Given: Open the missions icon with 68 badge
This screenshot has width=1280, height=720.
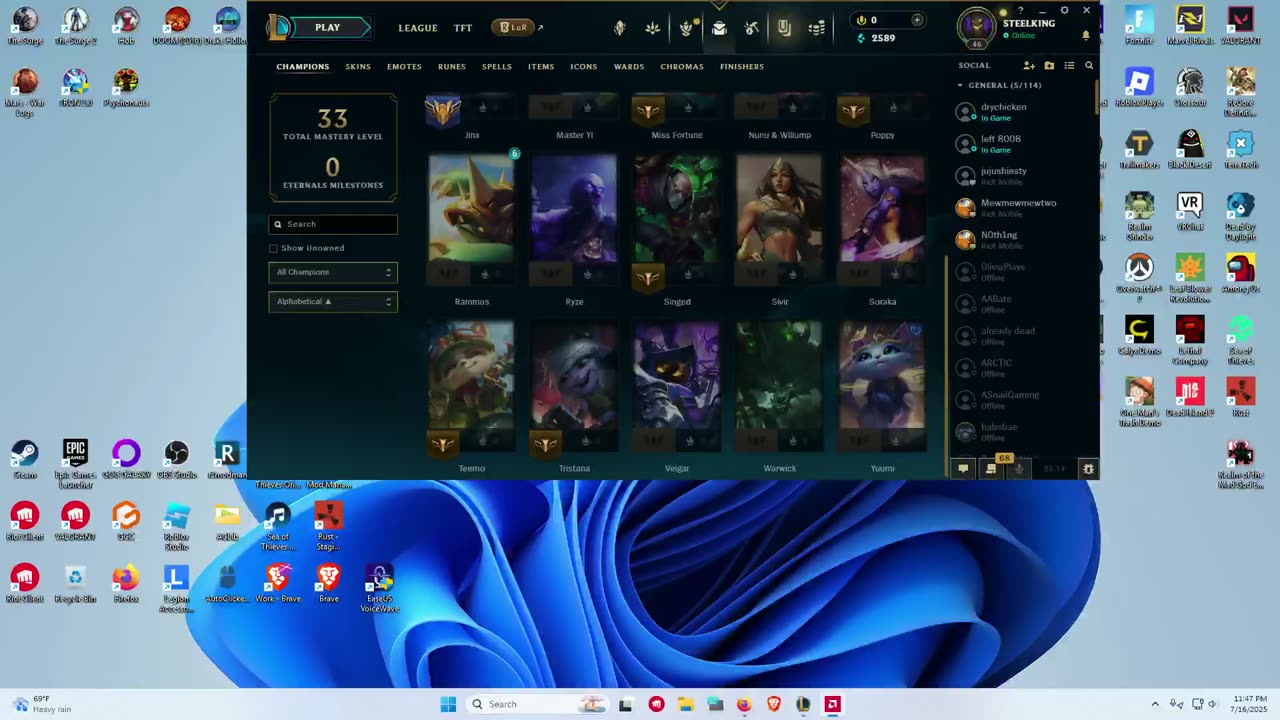Looking at the screenshot, I should pos(991,468).
